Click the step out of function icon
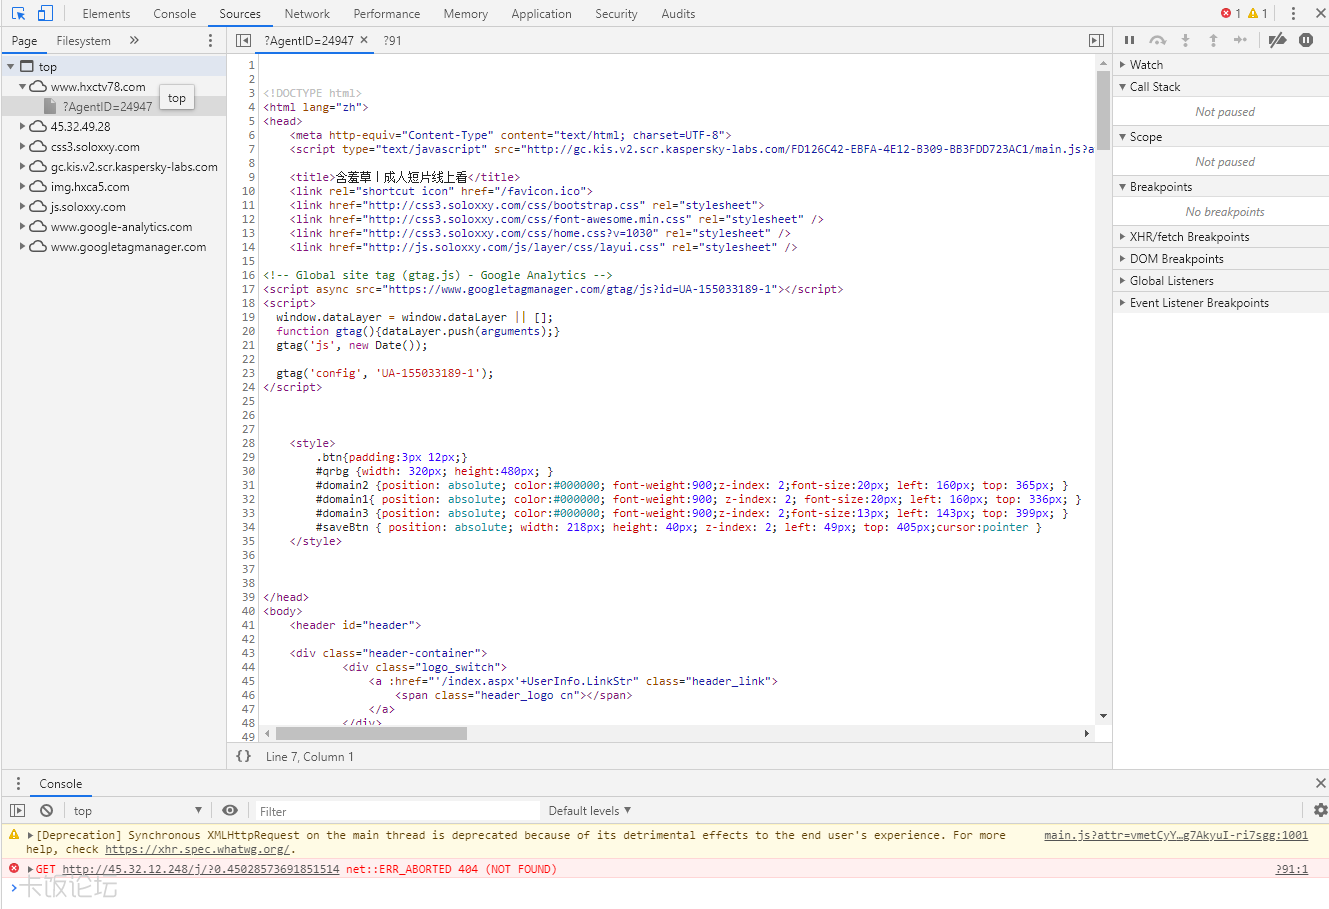This screenshot has width=1329, height=909. click(1213, 40)
